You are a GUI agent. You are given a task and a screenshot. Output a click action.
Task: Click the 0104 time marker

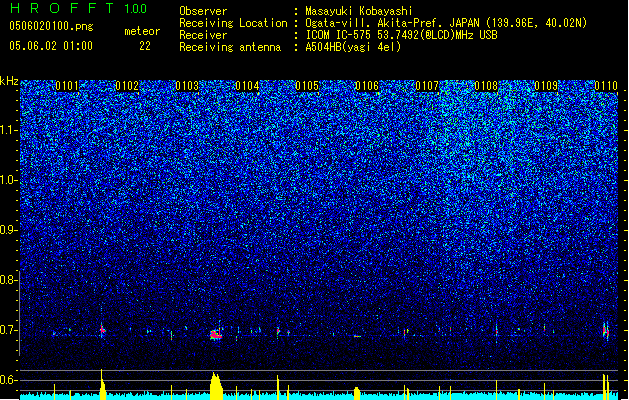[x=247, y=86]
